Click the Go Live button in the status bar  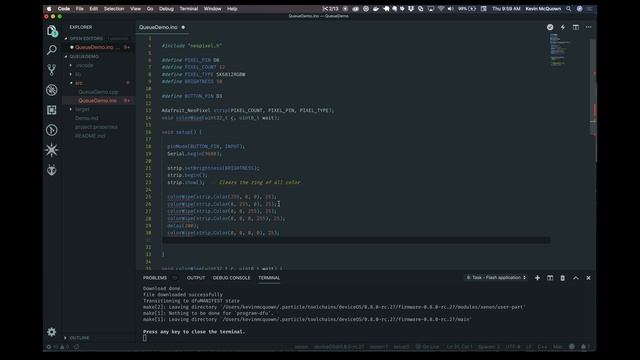427,347
